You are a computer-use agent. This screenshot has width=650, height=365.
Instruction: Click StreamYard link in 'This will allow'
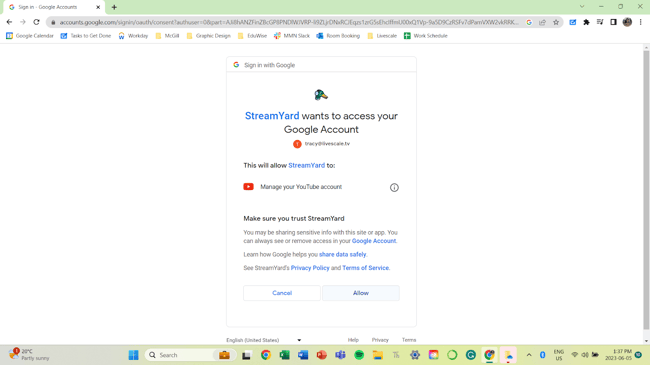pyautogui.click(x=306, y=165)
